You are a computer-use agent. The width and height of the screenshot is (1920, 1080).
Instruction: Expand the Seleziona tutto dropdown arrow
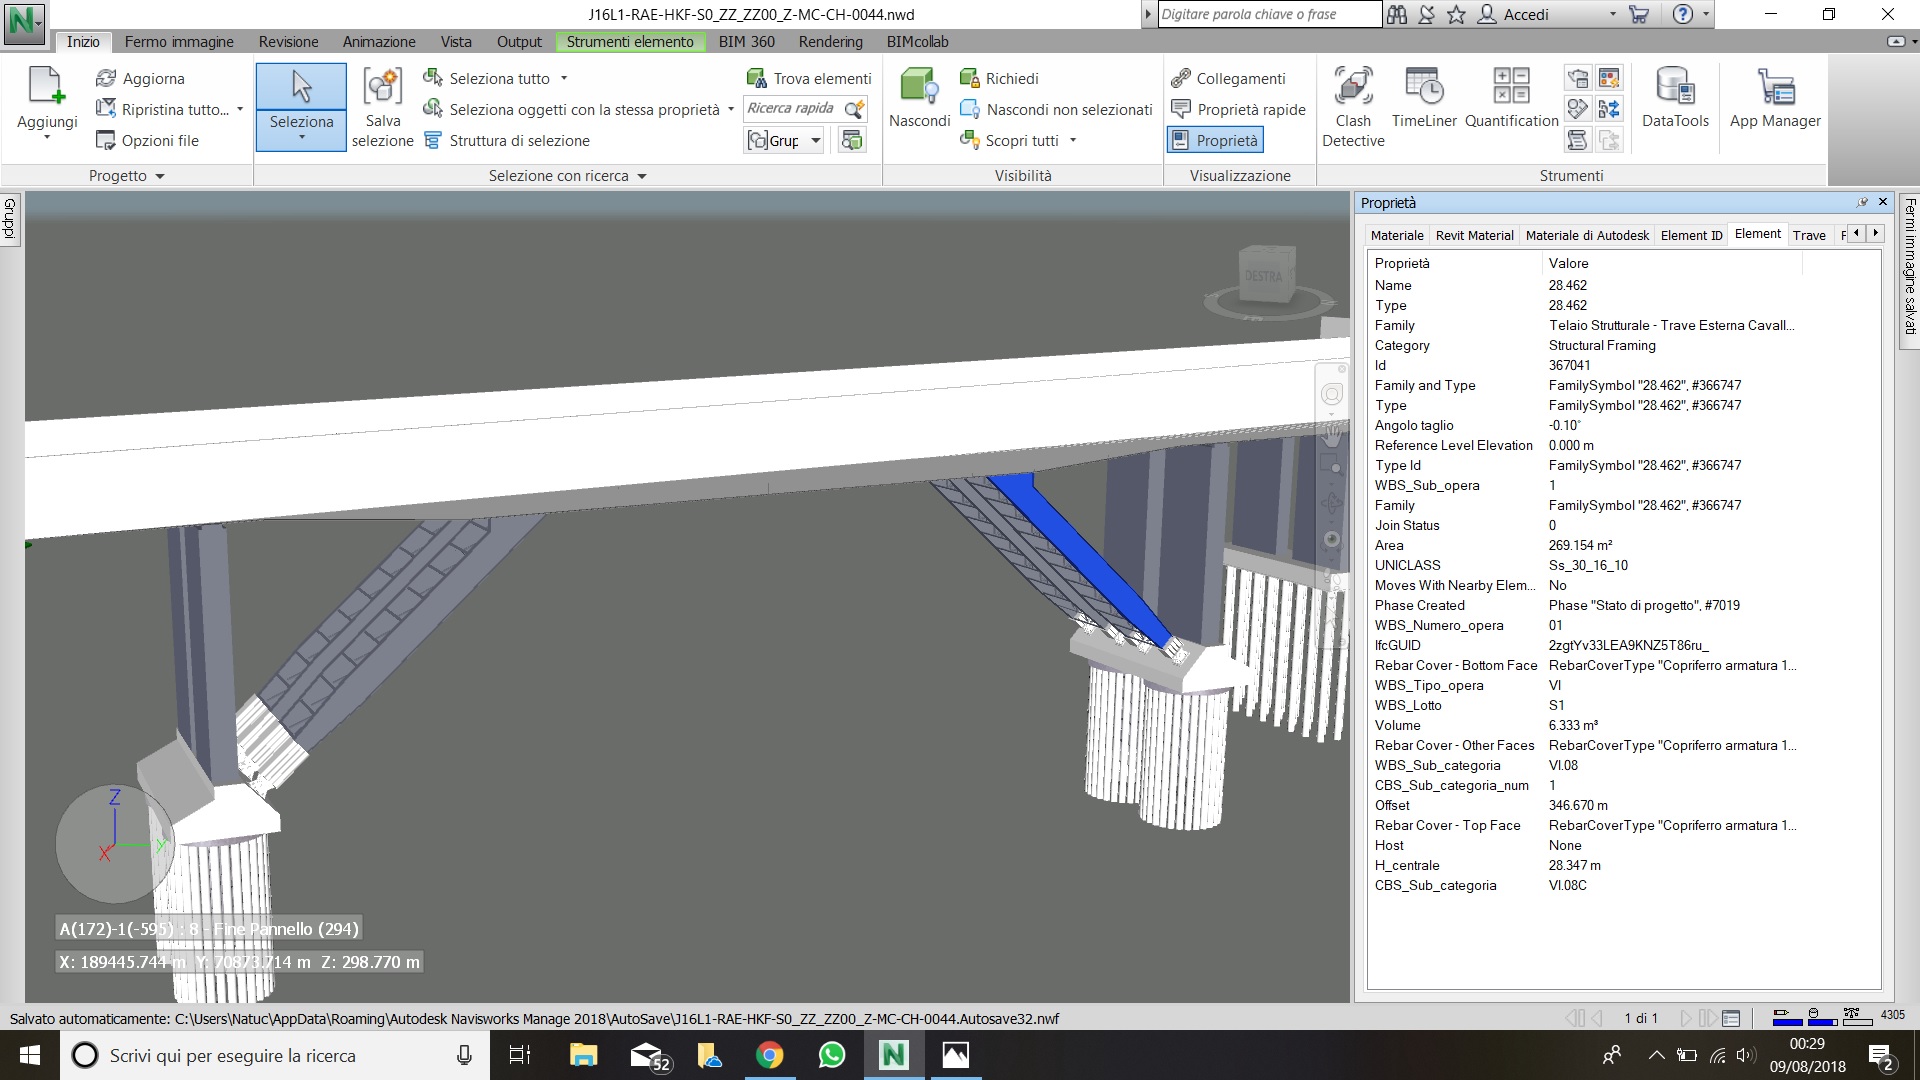(x=564, y=78)
